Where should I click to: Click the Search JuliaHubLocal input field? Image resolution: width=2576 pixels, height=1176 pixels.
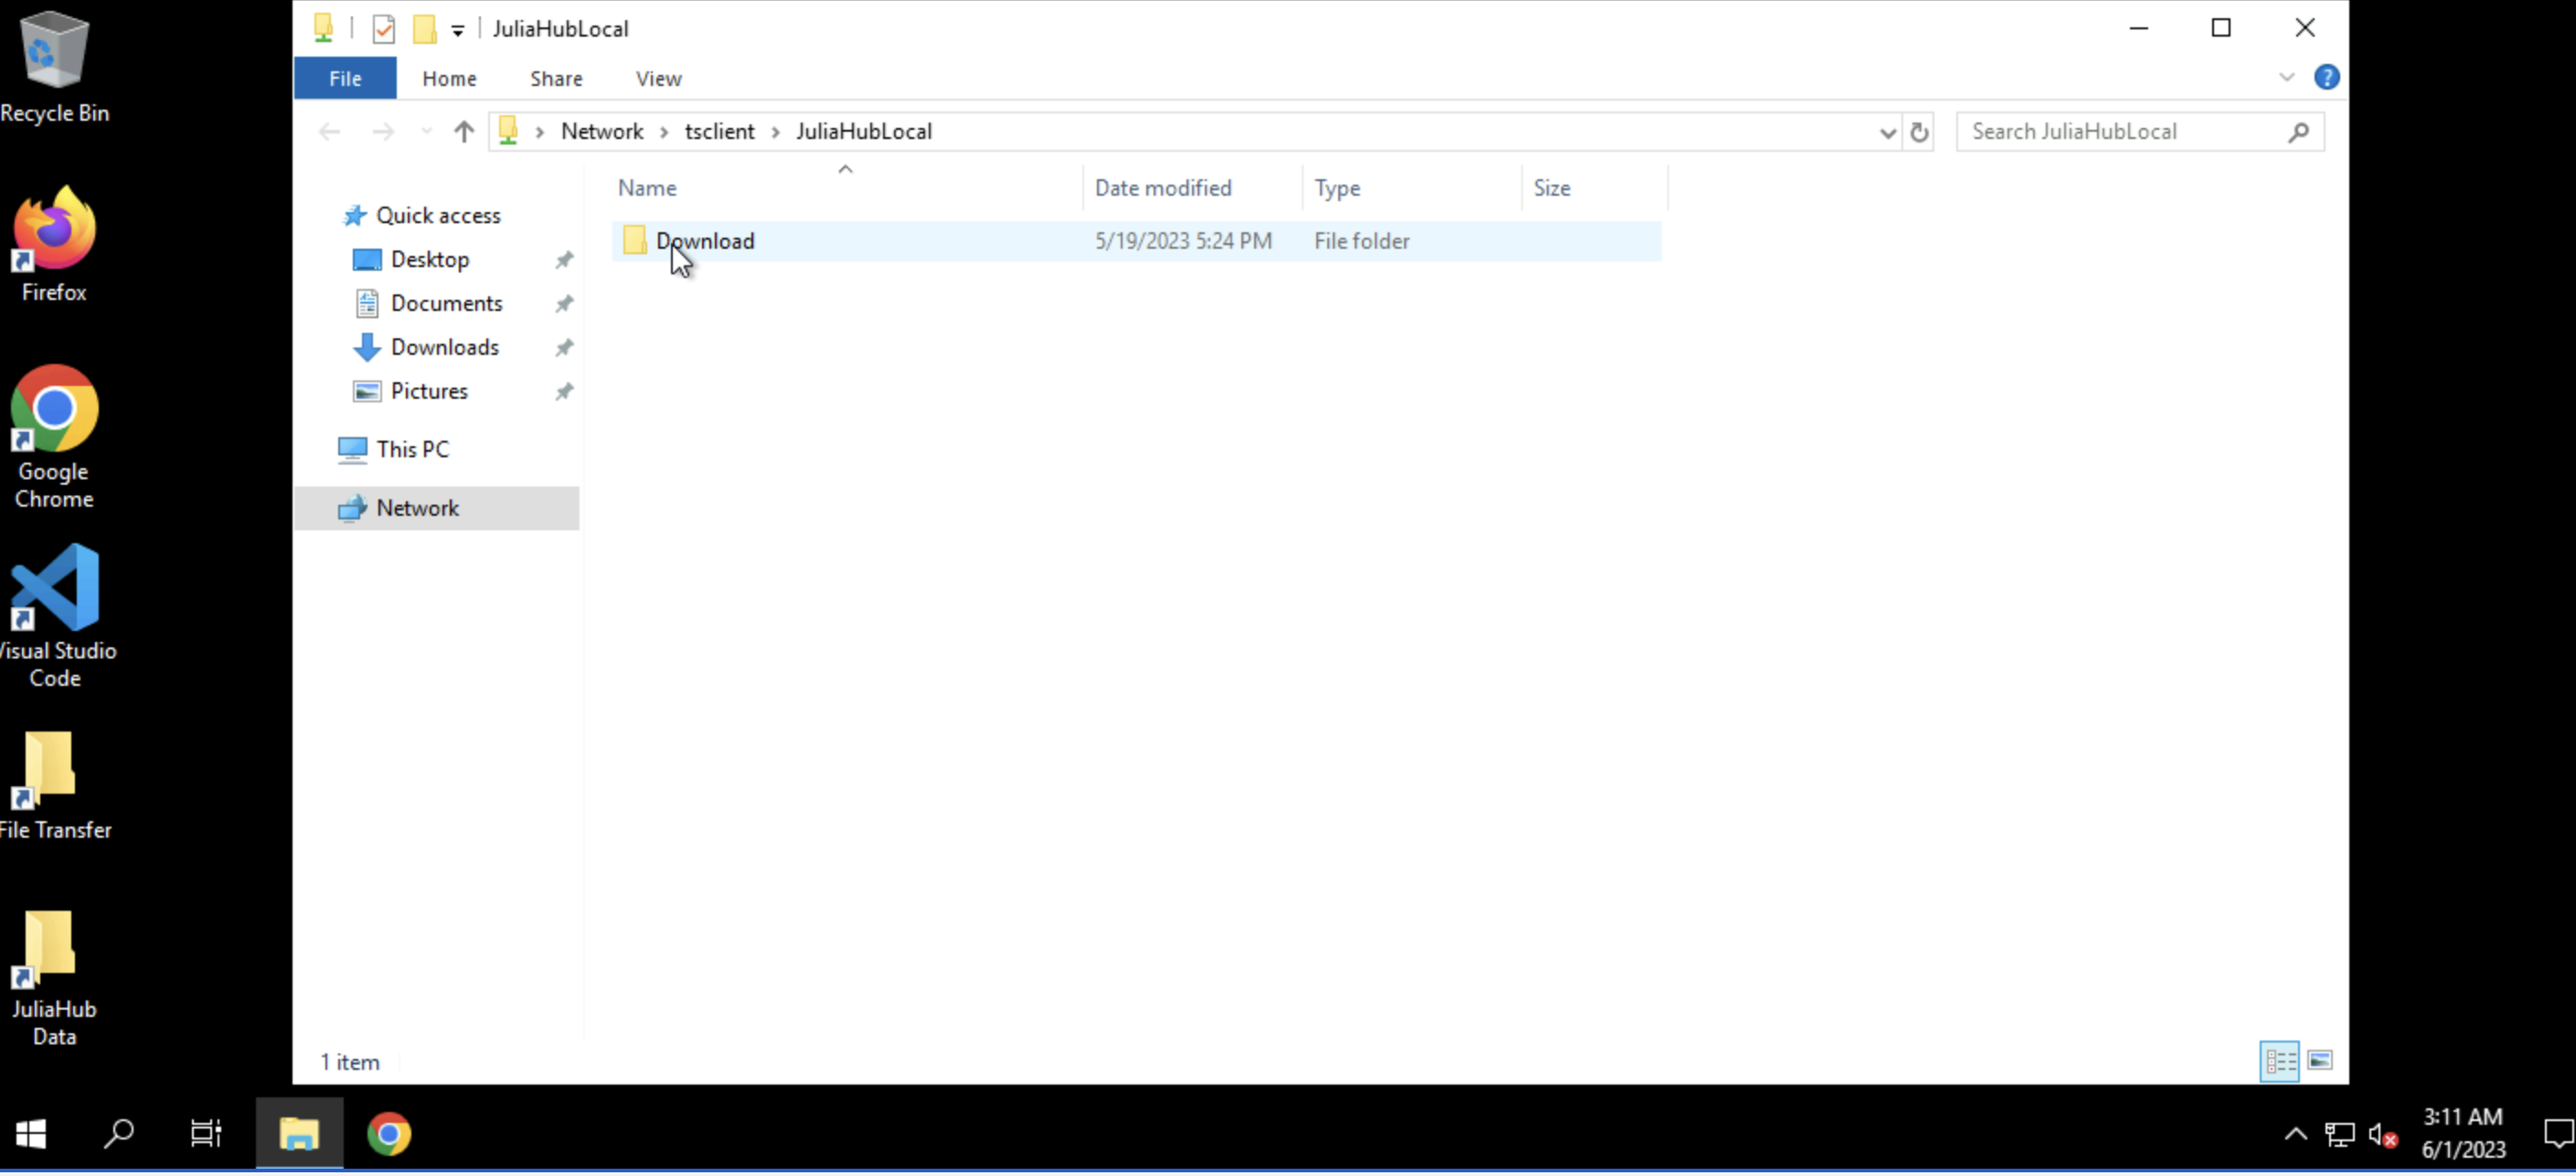(2129, 130)
